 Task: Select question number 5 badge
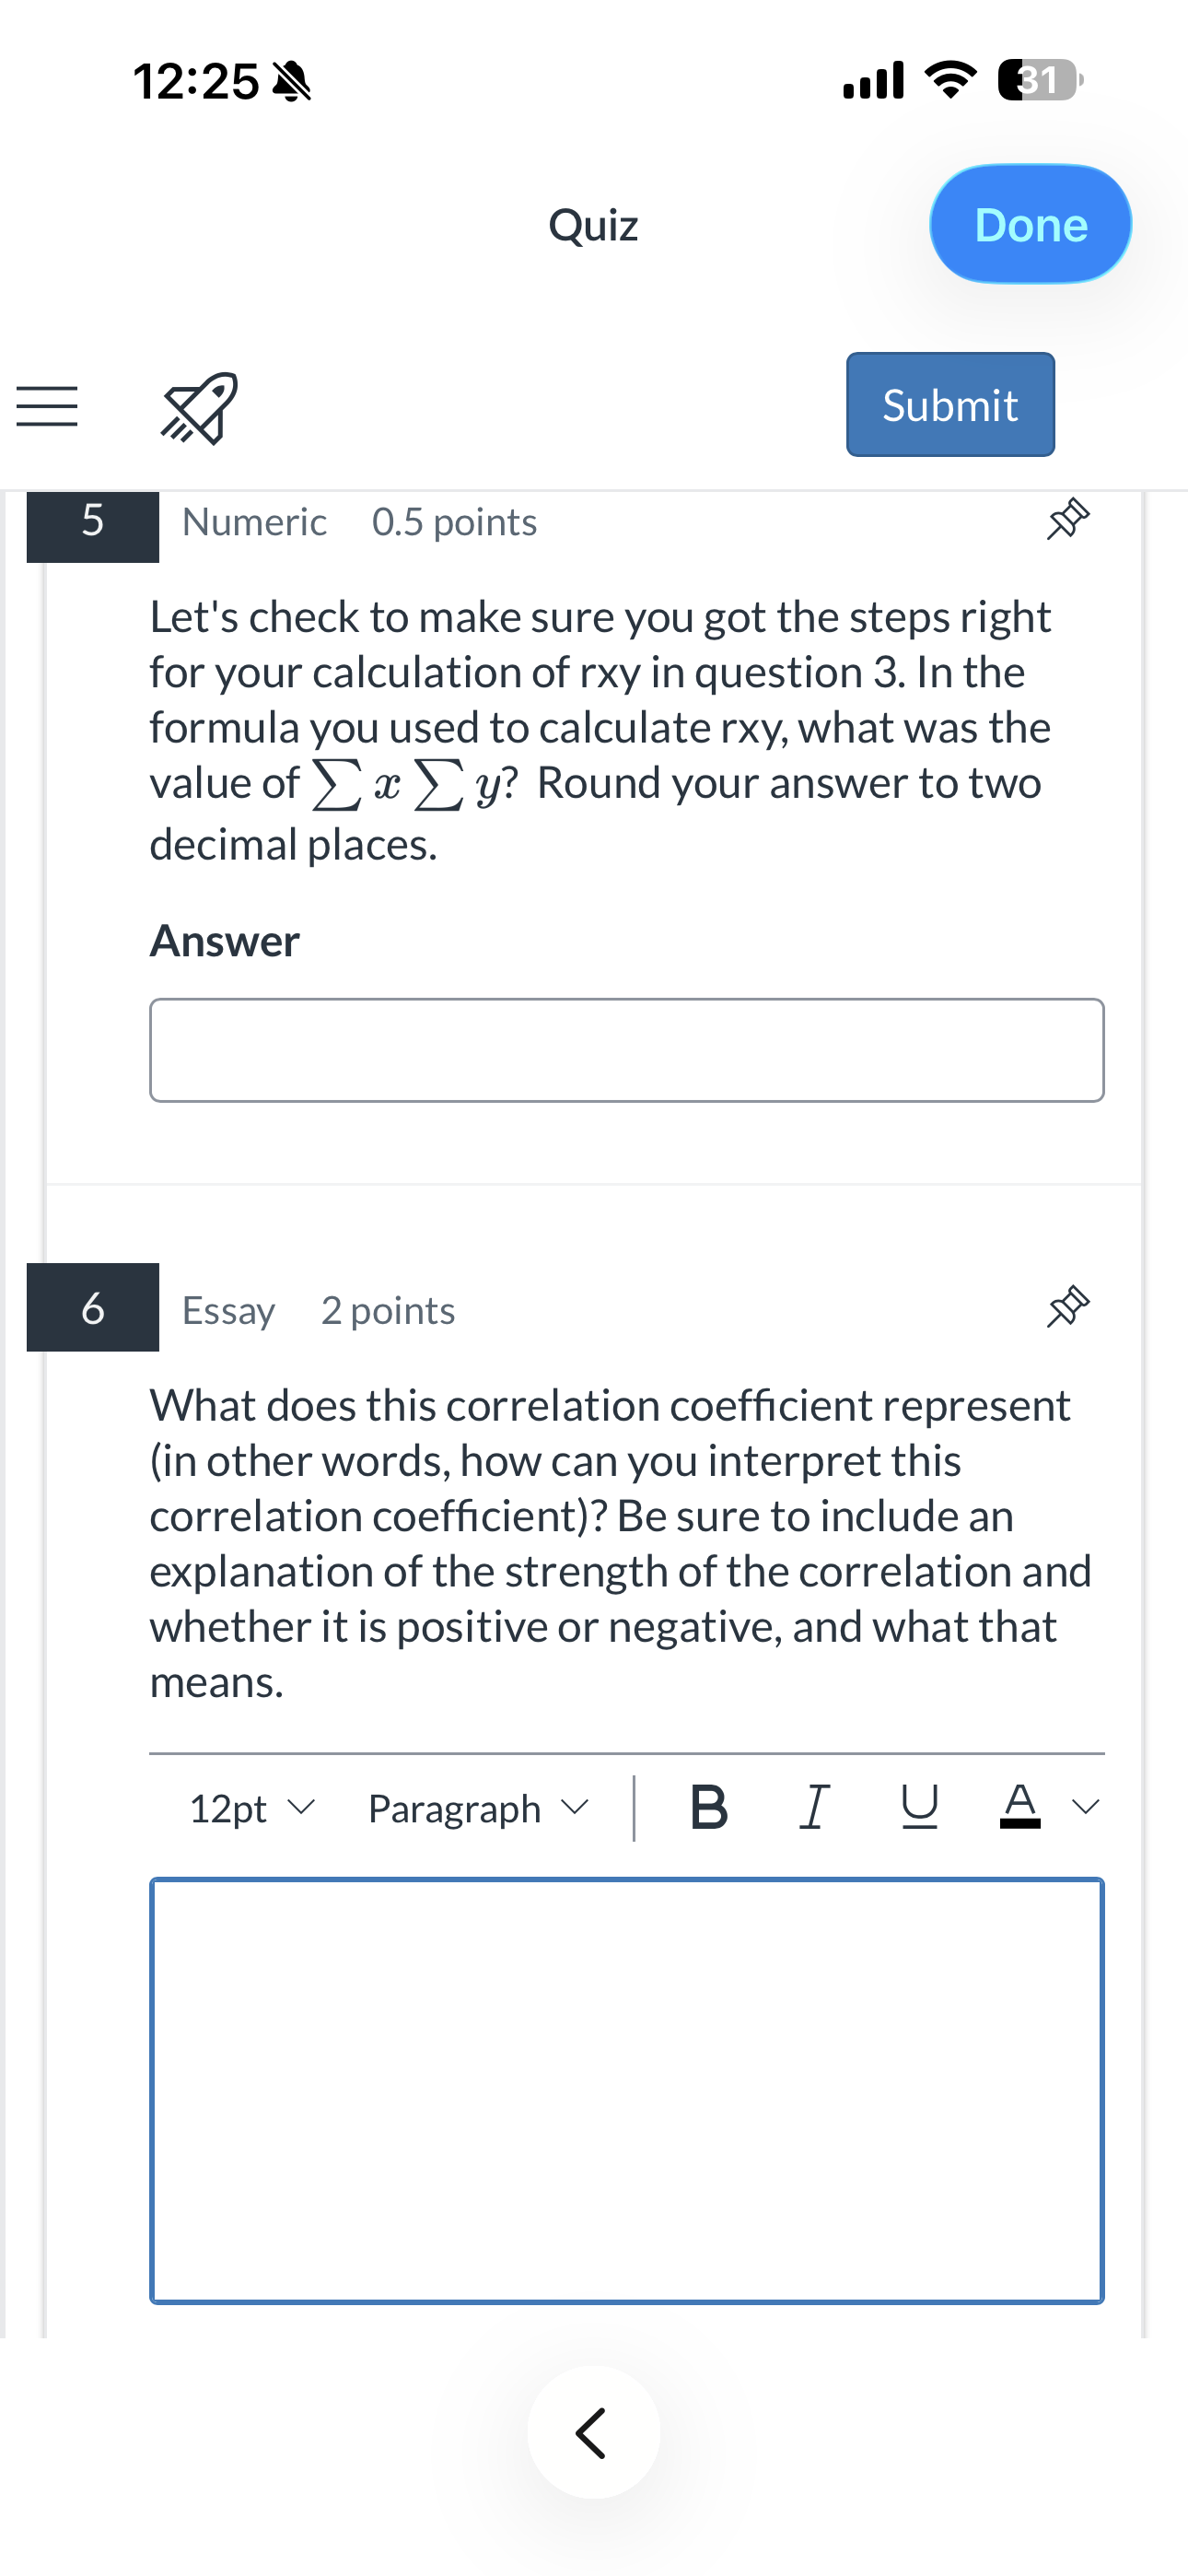click(92, 523)
